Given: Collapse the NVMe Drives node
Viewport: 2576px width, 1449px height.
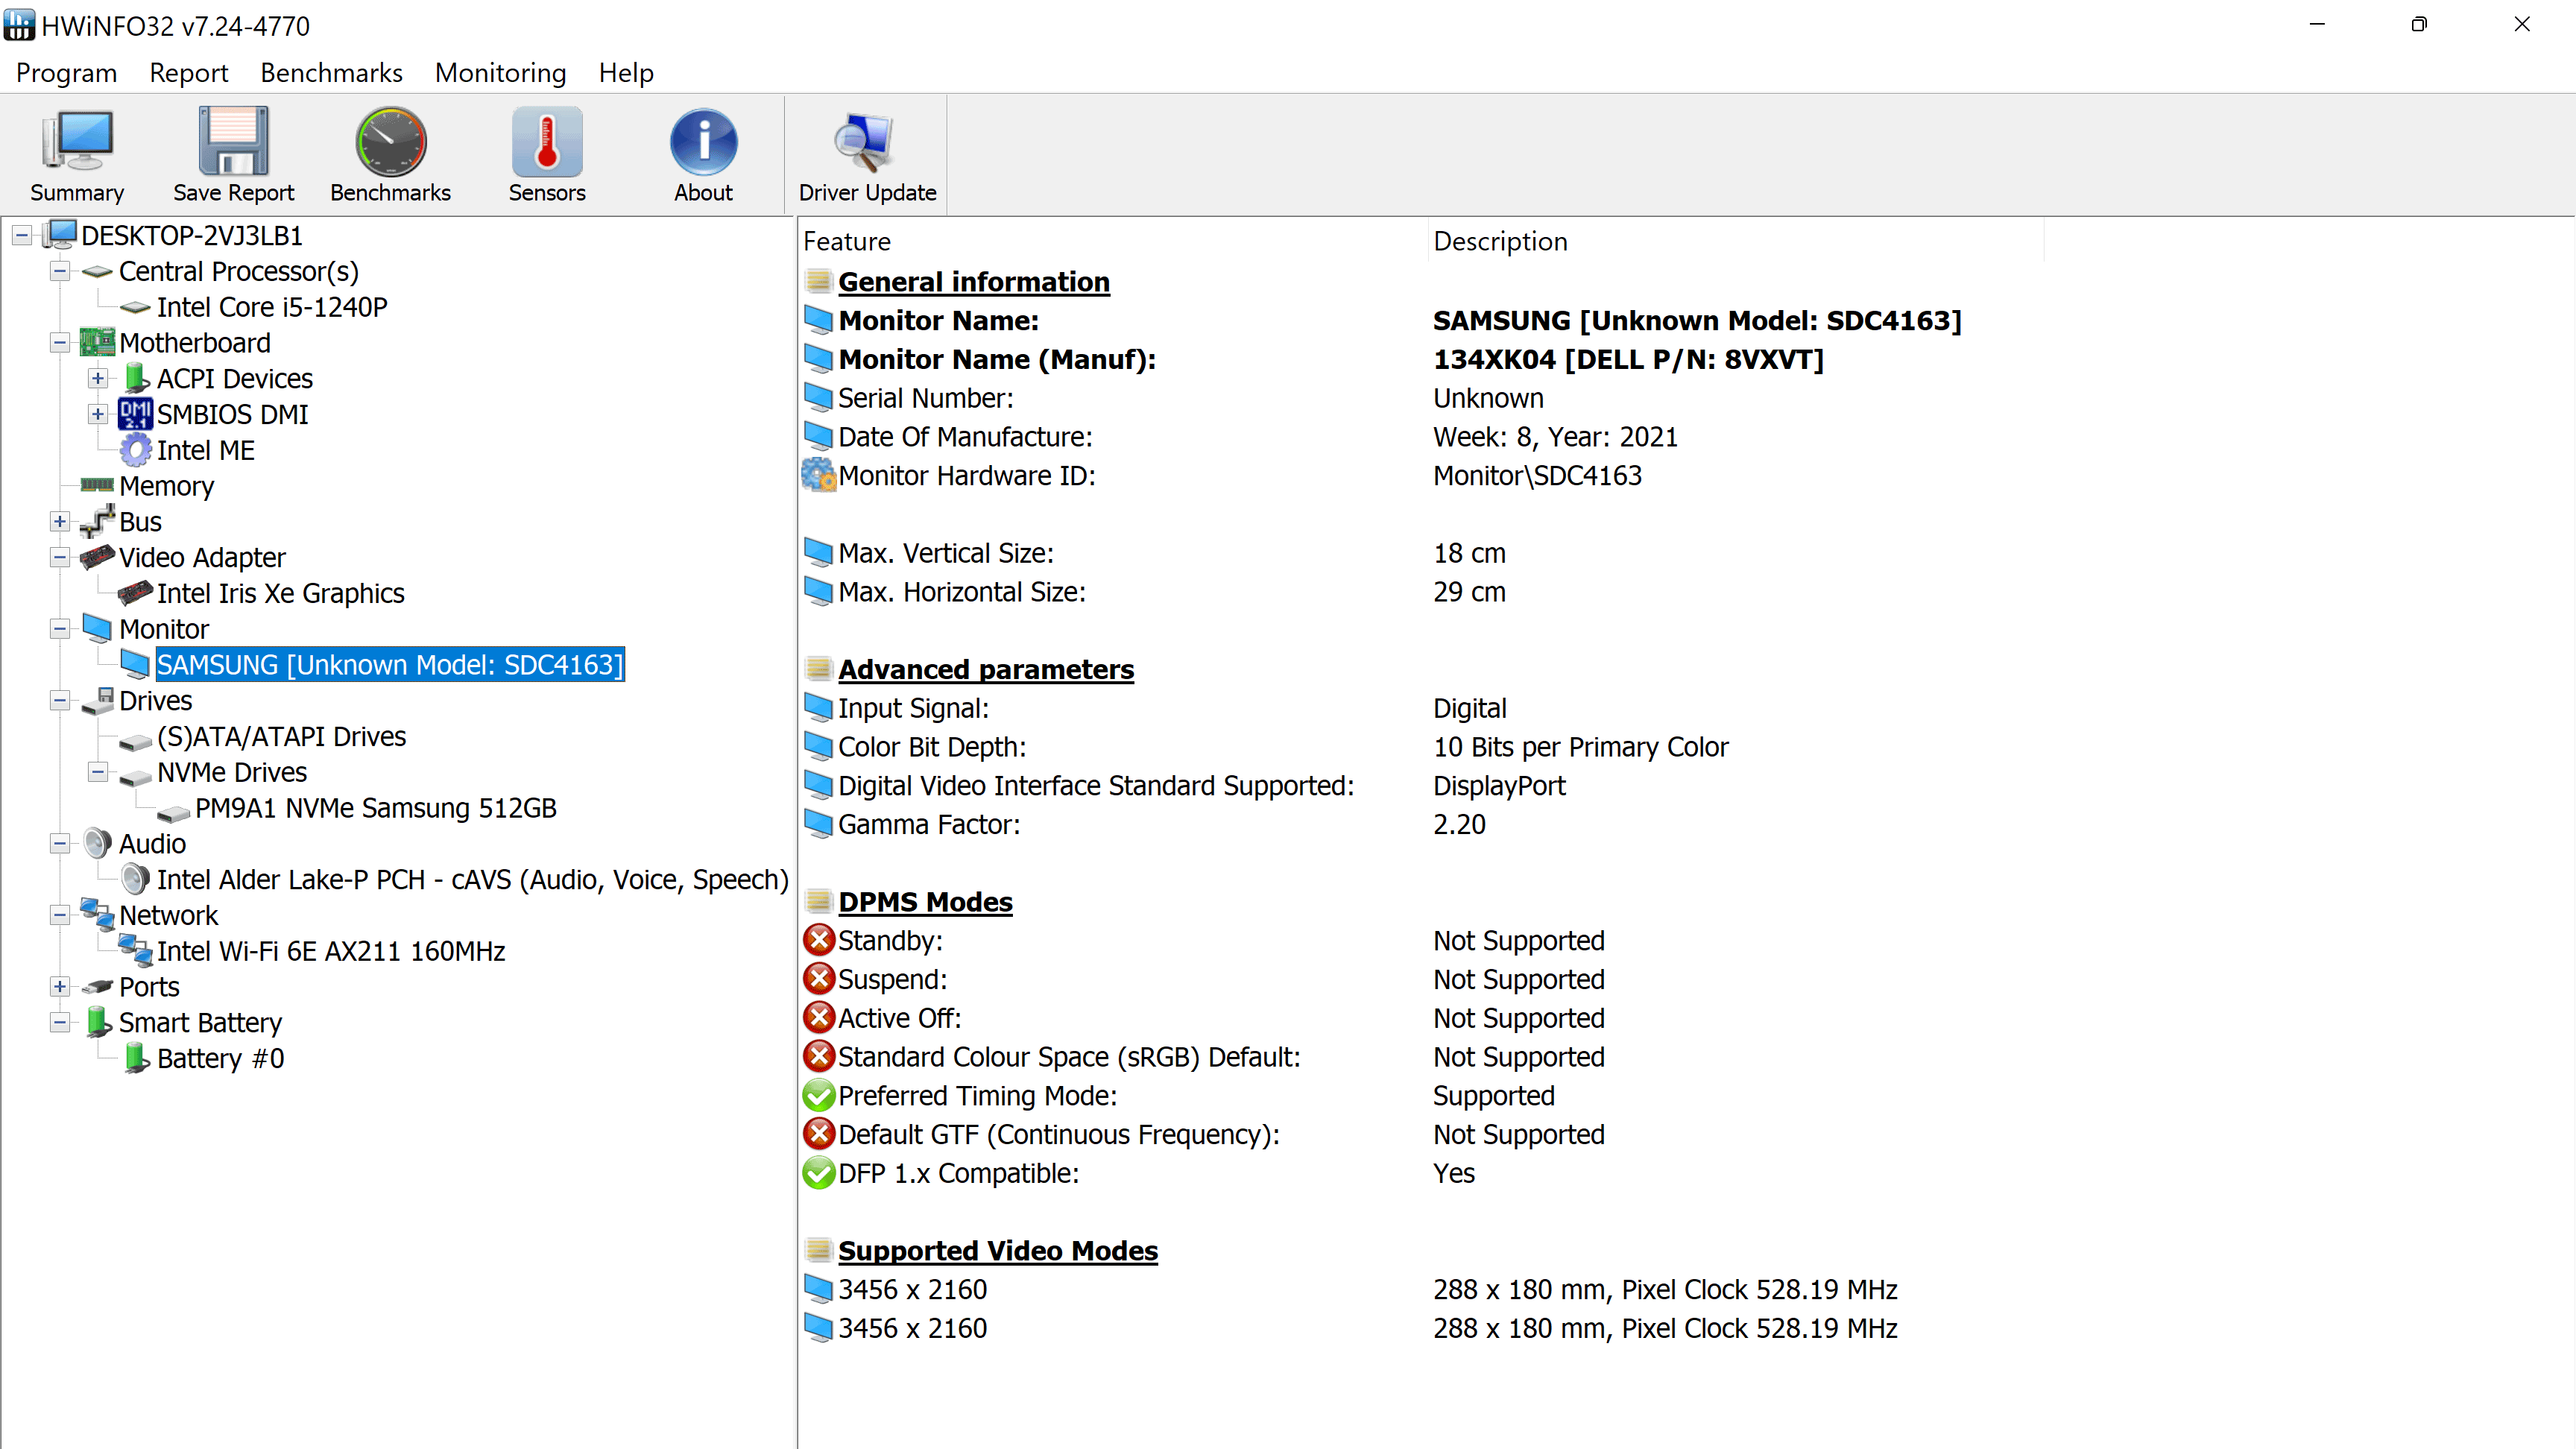Looking at the screenshot, I should [x=98, y=772].
